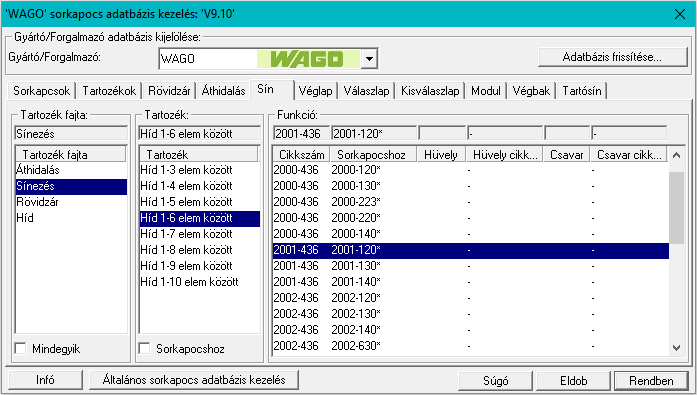Click the Csavar cikk... column header
Screen dimensions: 697x395
[x=629, y=155]
